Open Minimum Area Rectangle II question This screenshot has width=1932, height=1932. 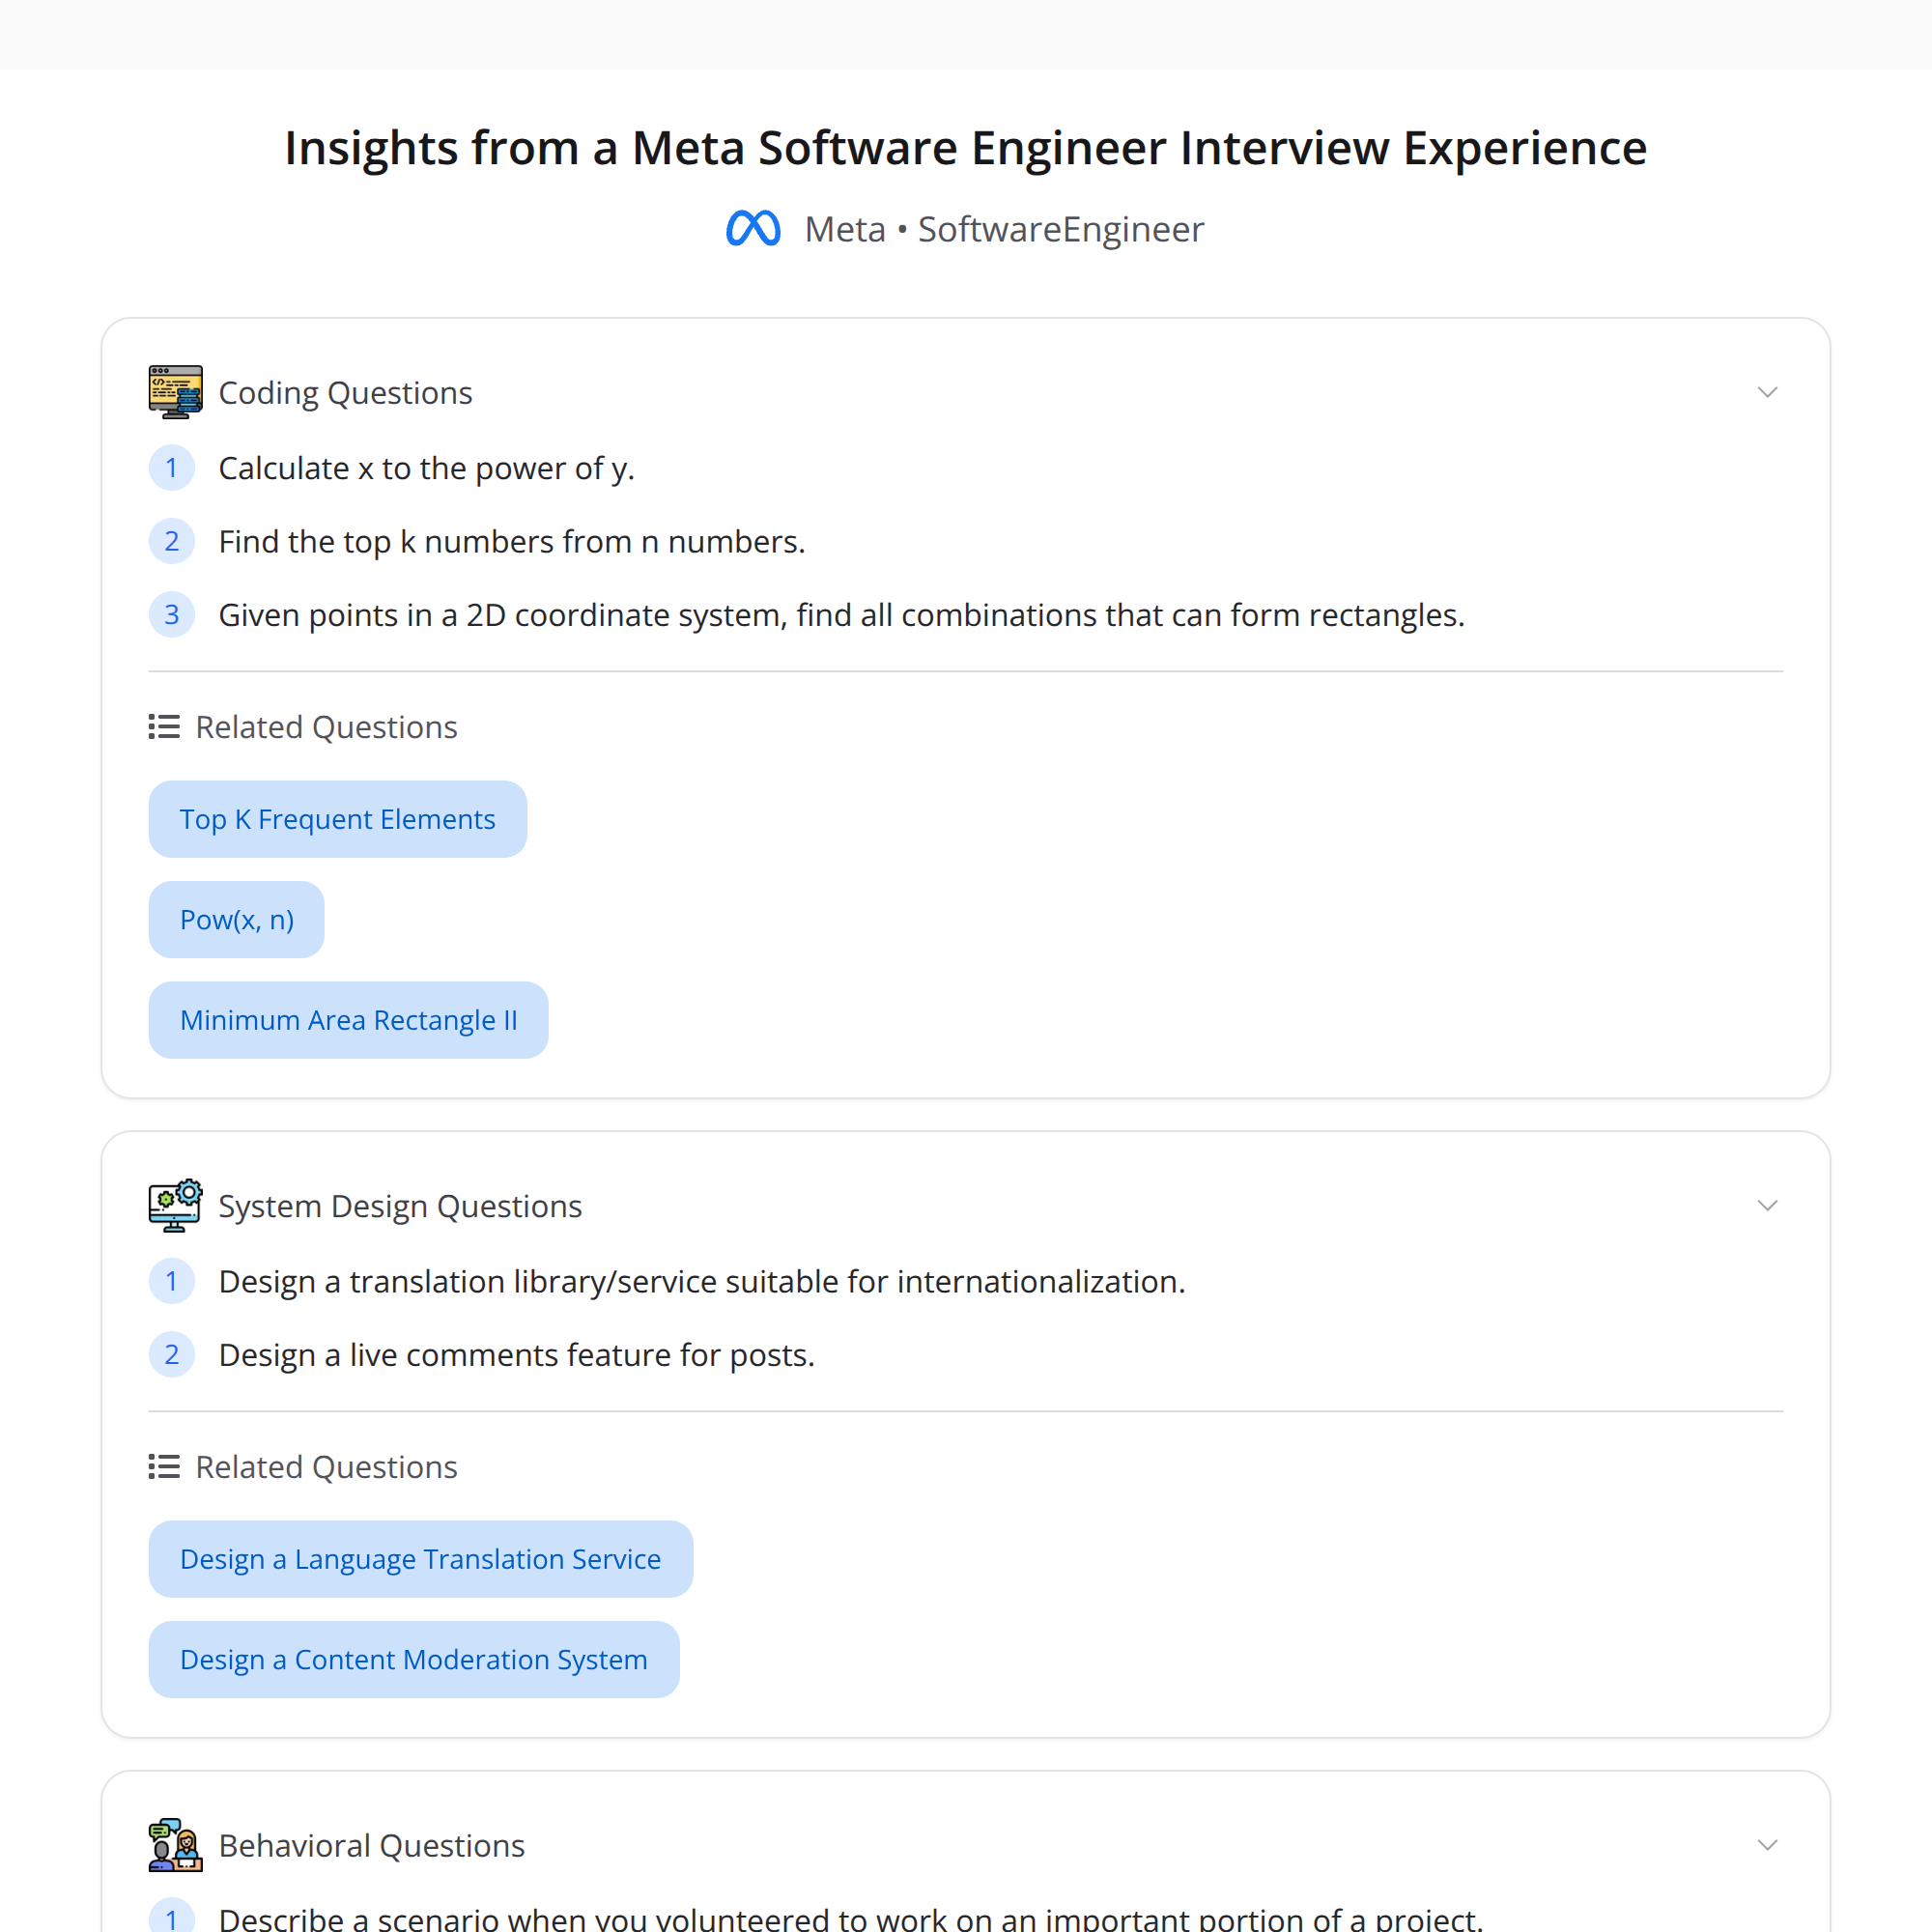pyautogui.click(x=349, y=1020)
